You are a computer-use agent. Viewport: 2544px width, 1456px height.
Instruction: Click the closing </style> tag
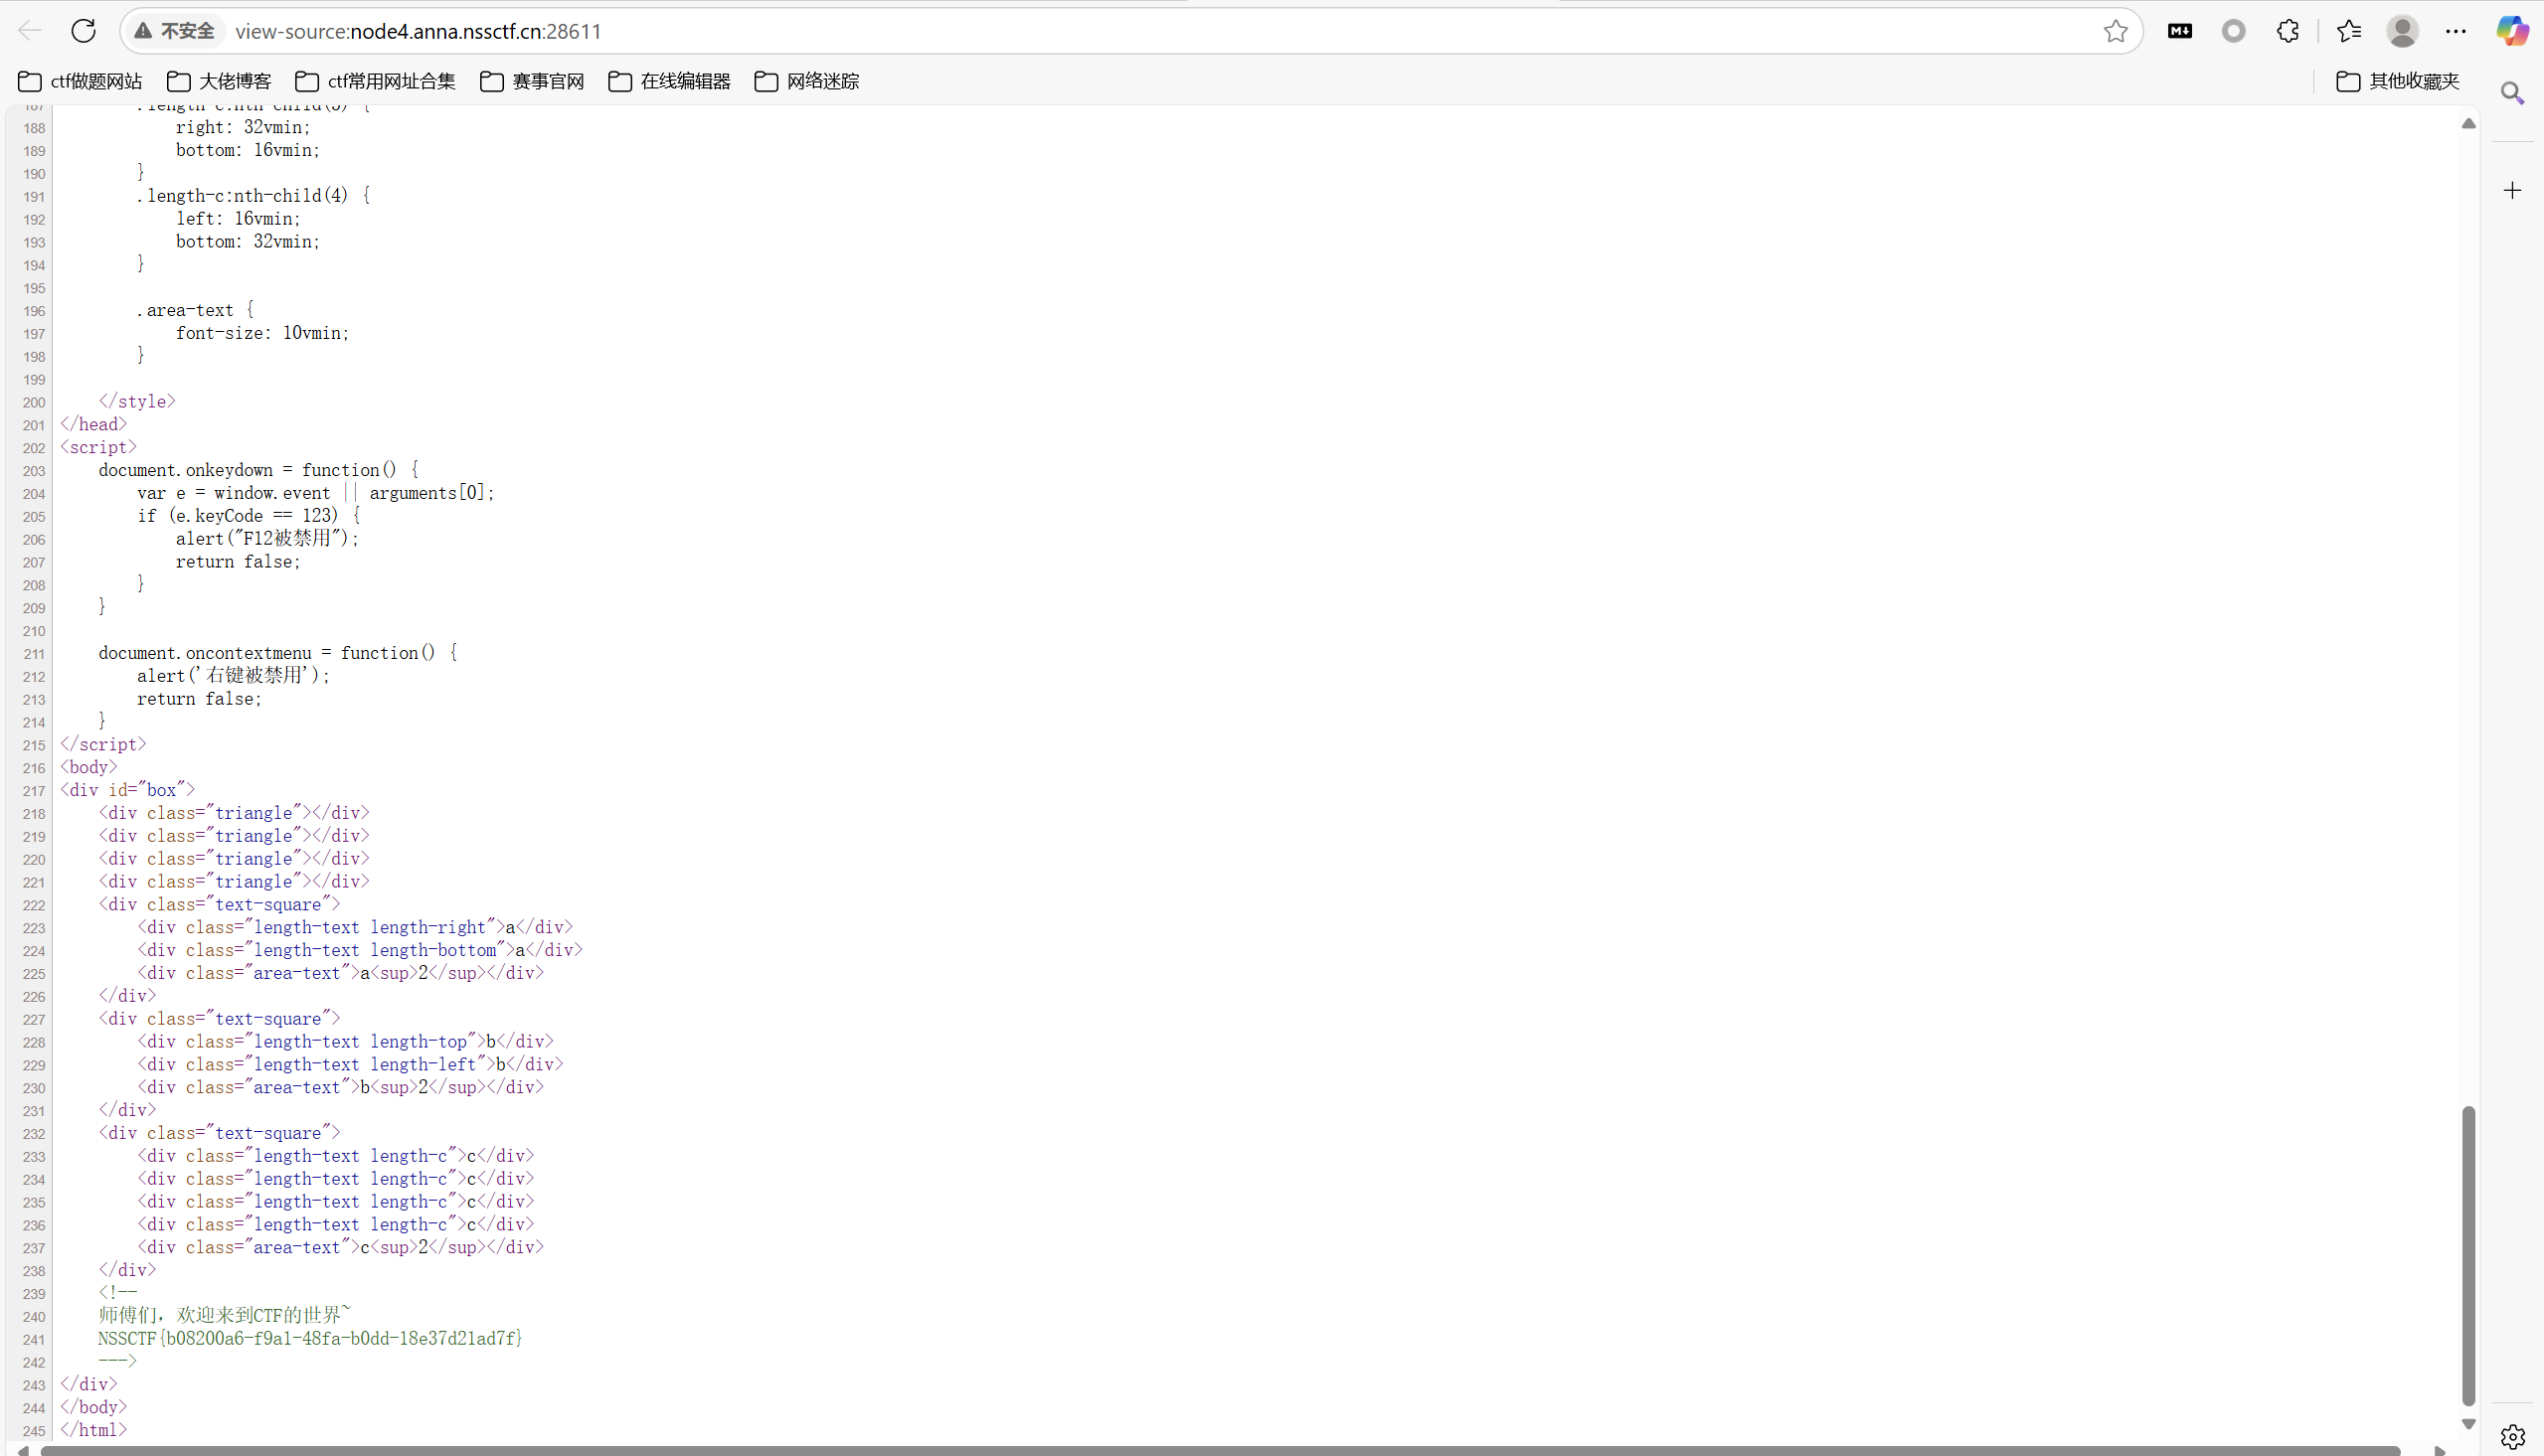(x=137, y=401)
